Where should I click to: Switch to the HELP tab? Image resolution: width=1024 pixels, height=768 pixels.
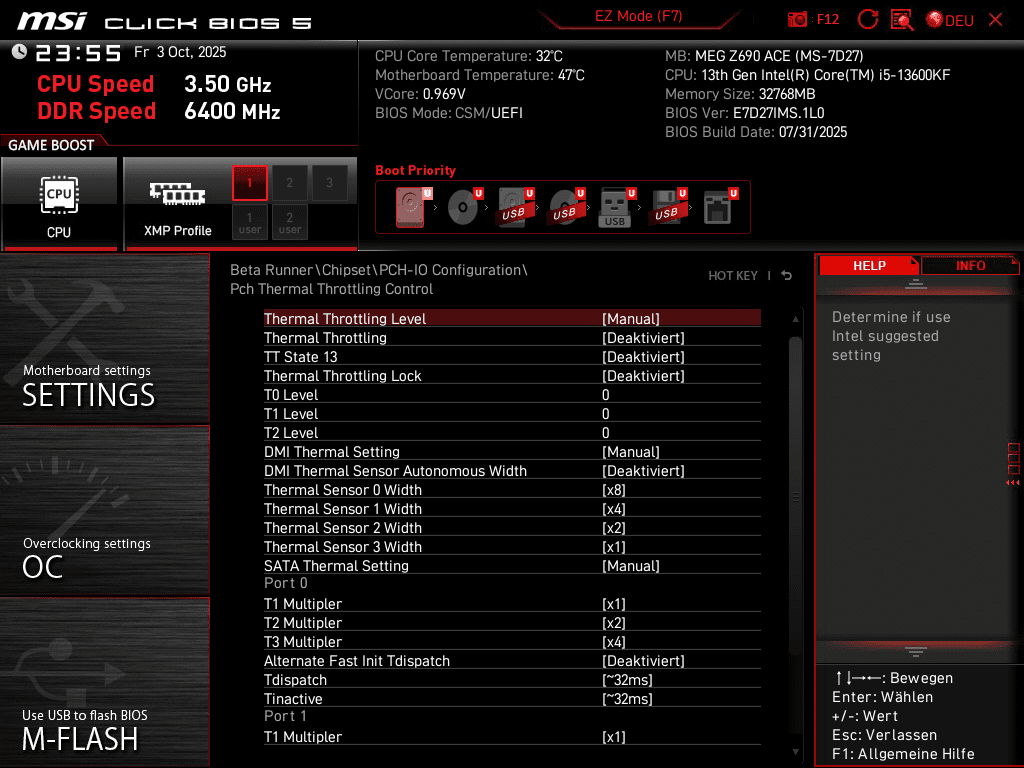(869, 266)
